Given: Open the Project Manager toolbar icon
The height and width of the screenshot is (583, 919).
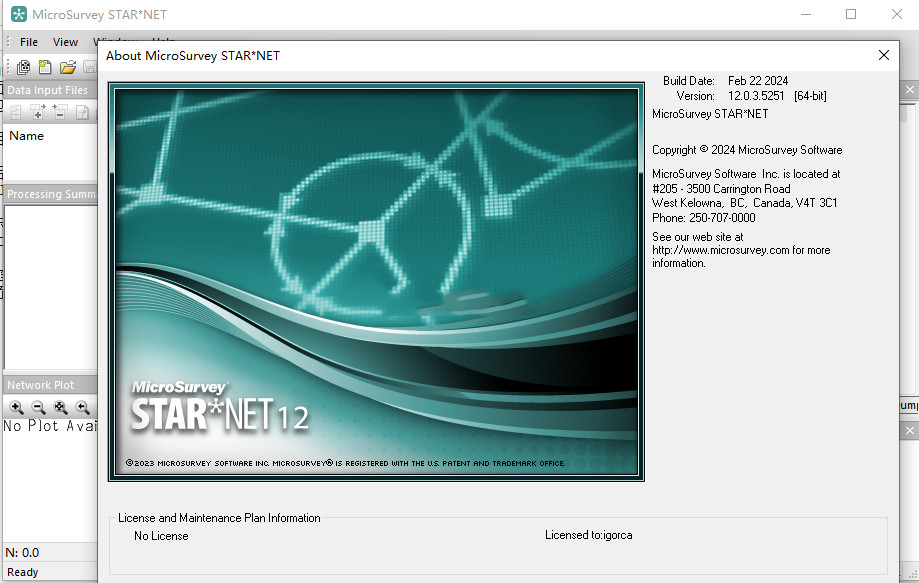Looking at the screenshot, I should point(23,67).
